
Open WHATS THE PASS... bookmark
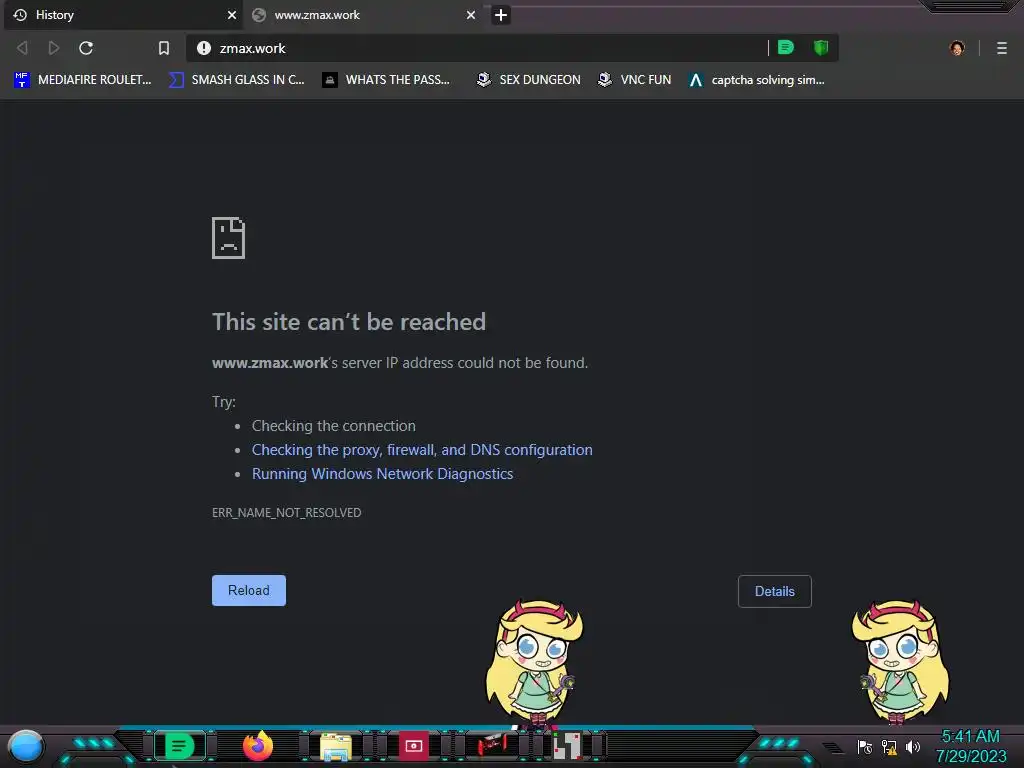pos(386,80)
